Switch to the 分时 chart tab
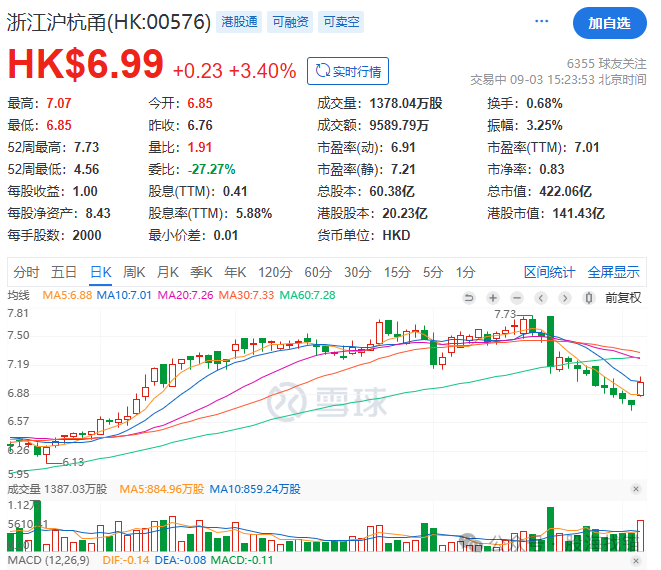 (26, 272)
